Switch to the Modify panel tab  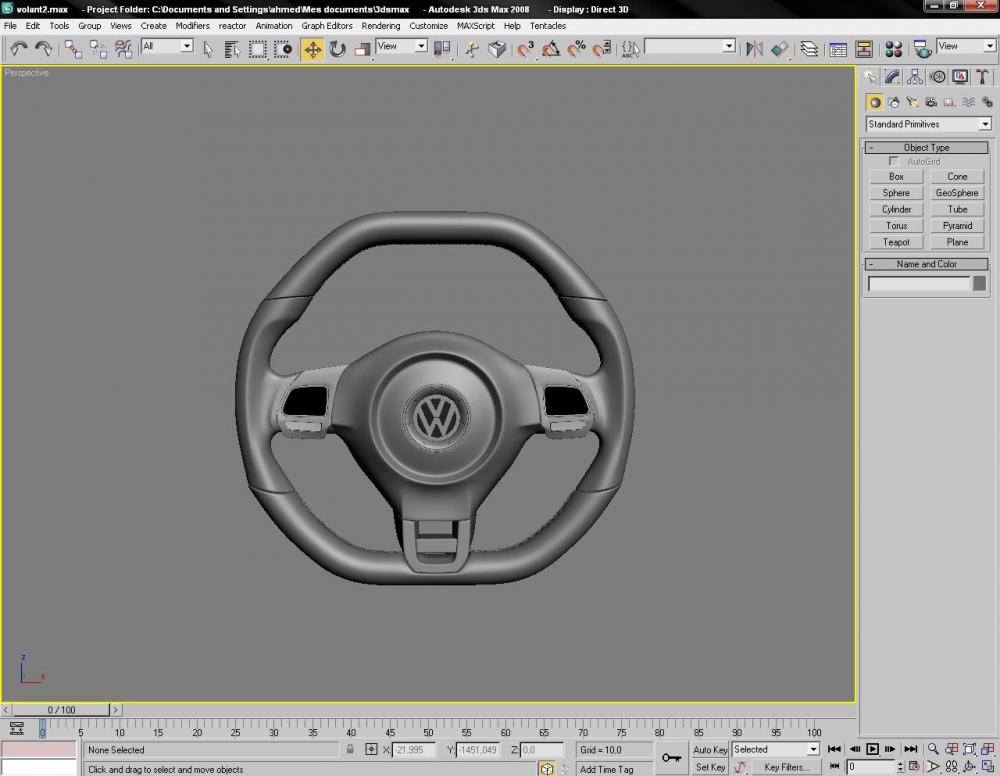892,77
